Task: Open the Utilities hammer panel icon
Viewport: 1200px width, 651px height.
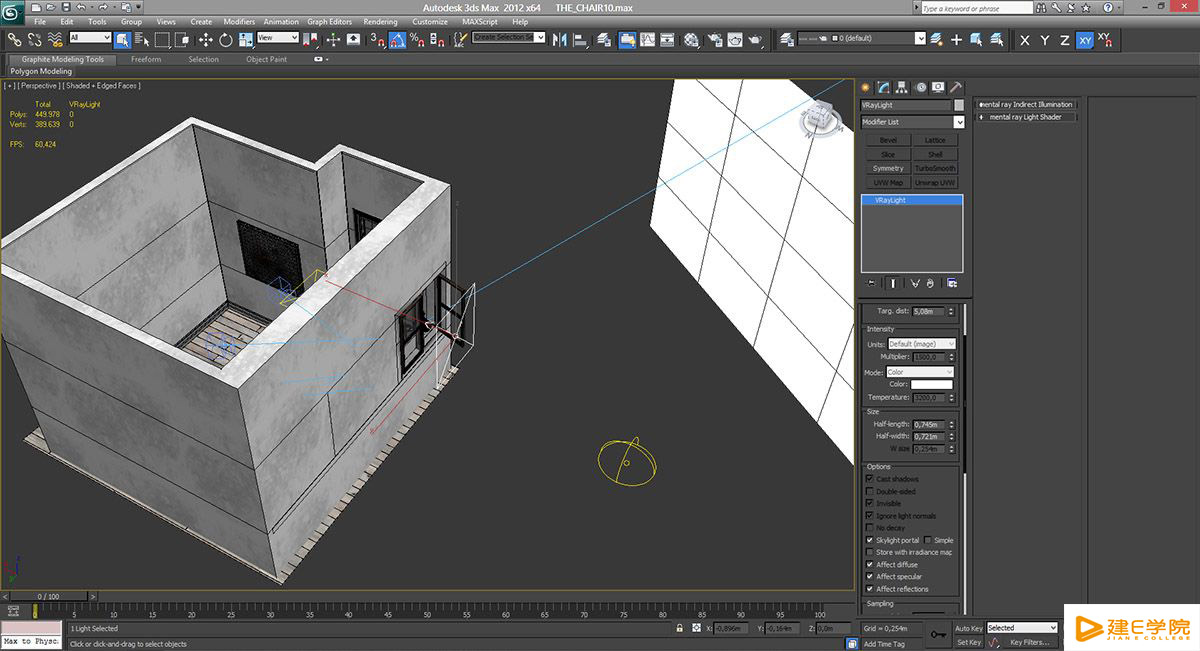Action: (956, 87)
